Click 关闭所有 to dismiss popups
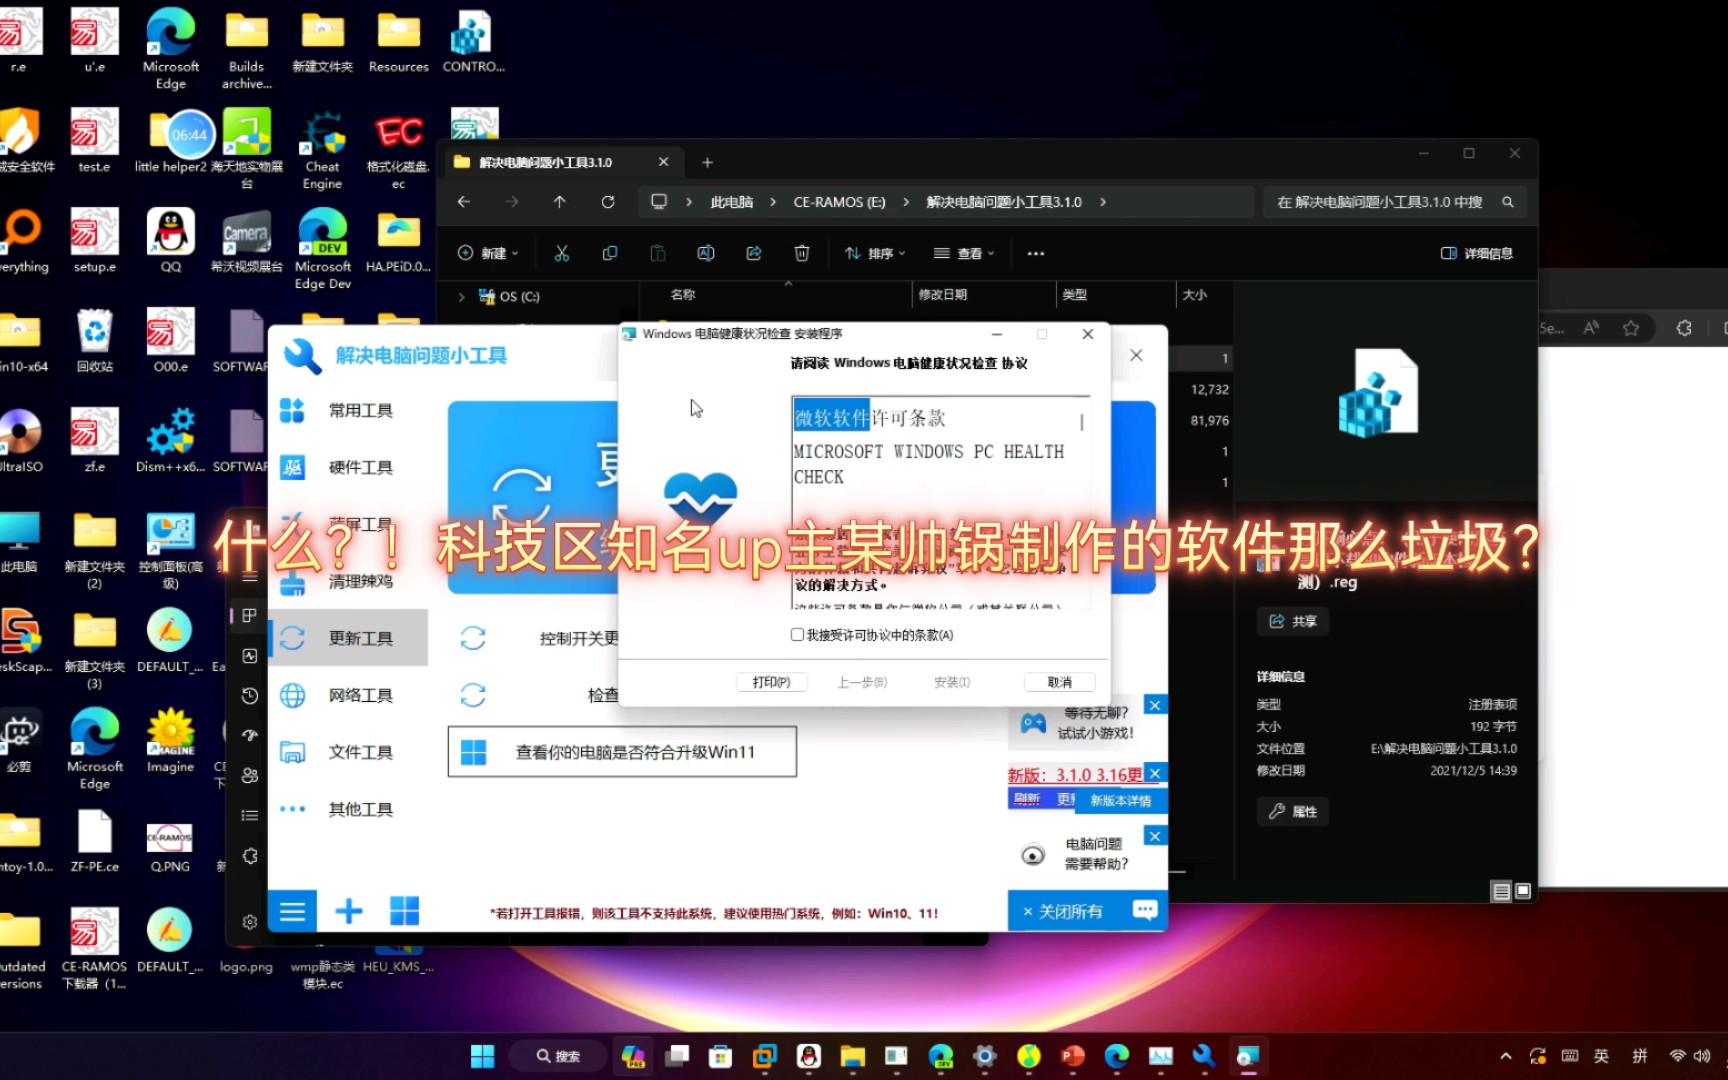1728x1080 pixels. pyautogui.click(x=1063, y=911)
